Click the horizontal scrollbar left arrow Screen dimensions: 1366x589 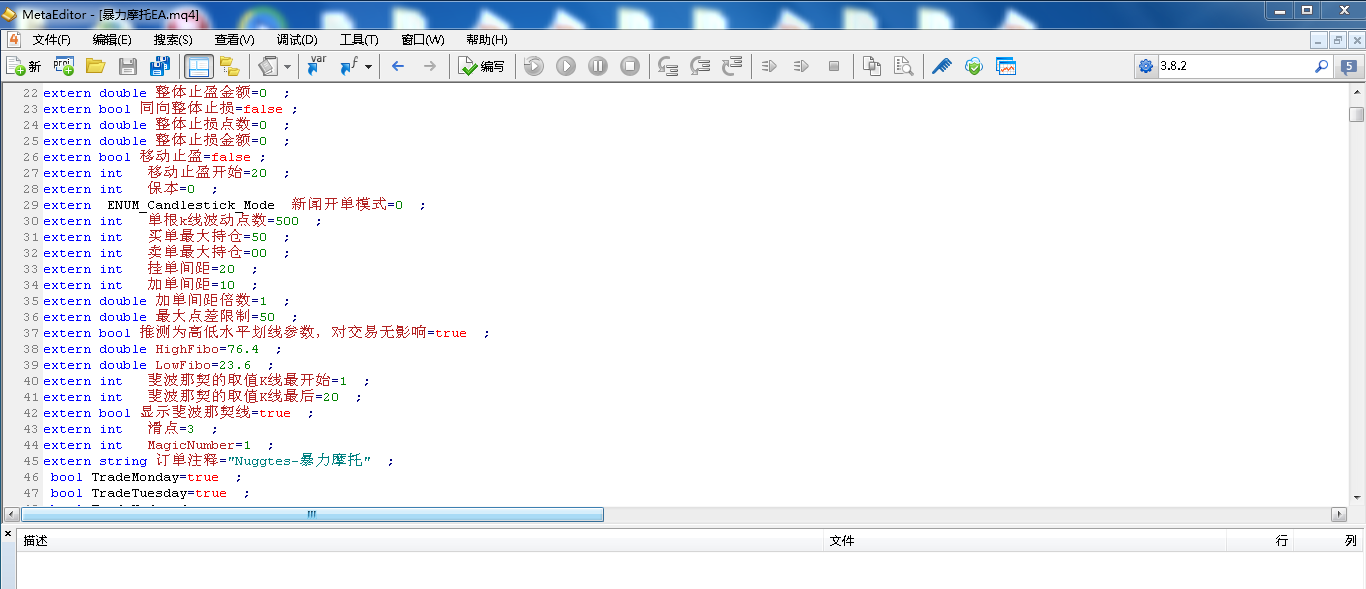pyautogui.click(x=12, y=514)
